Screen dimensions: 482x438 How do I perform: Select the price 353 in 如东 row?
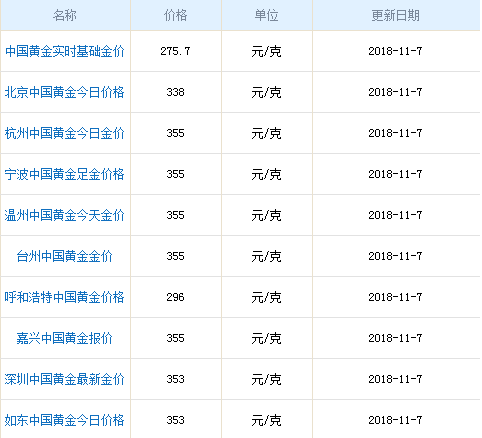click(175, 420)
